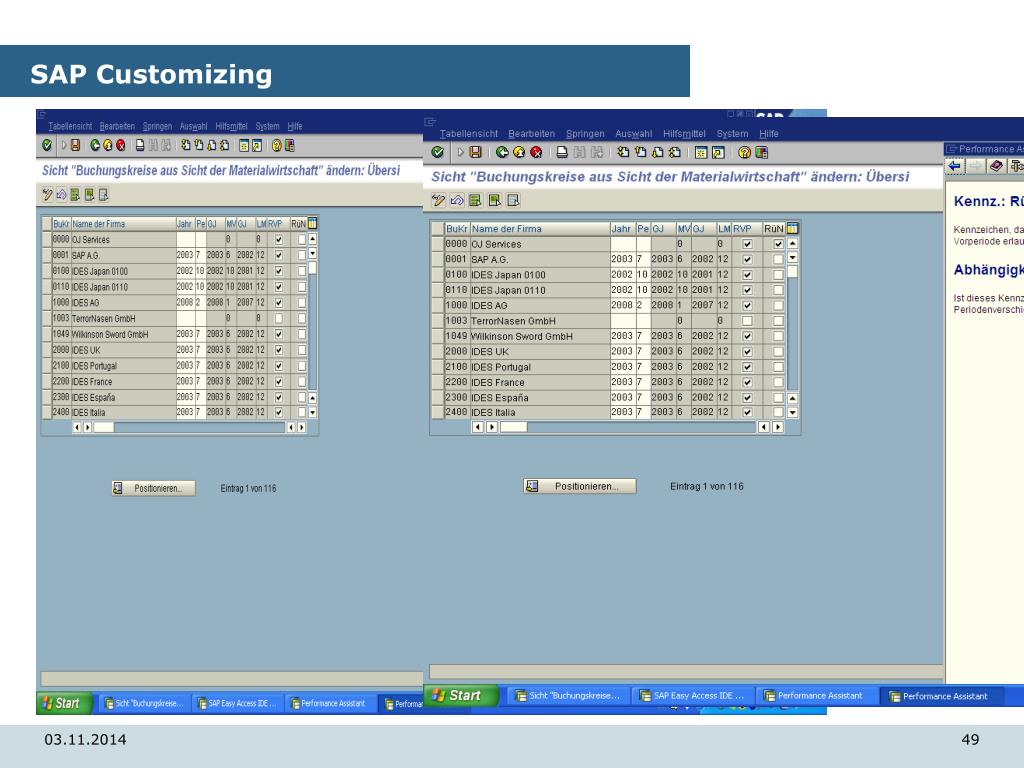This screenshot has height=768, width=1024.
Task: Open Springen menu in right window
Action: click(x=585, y=134)
